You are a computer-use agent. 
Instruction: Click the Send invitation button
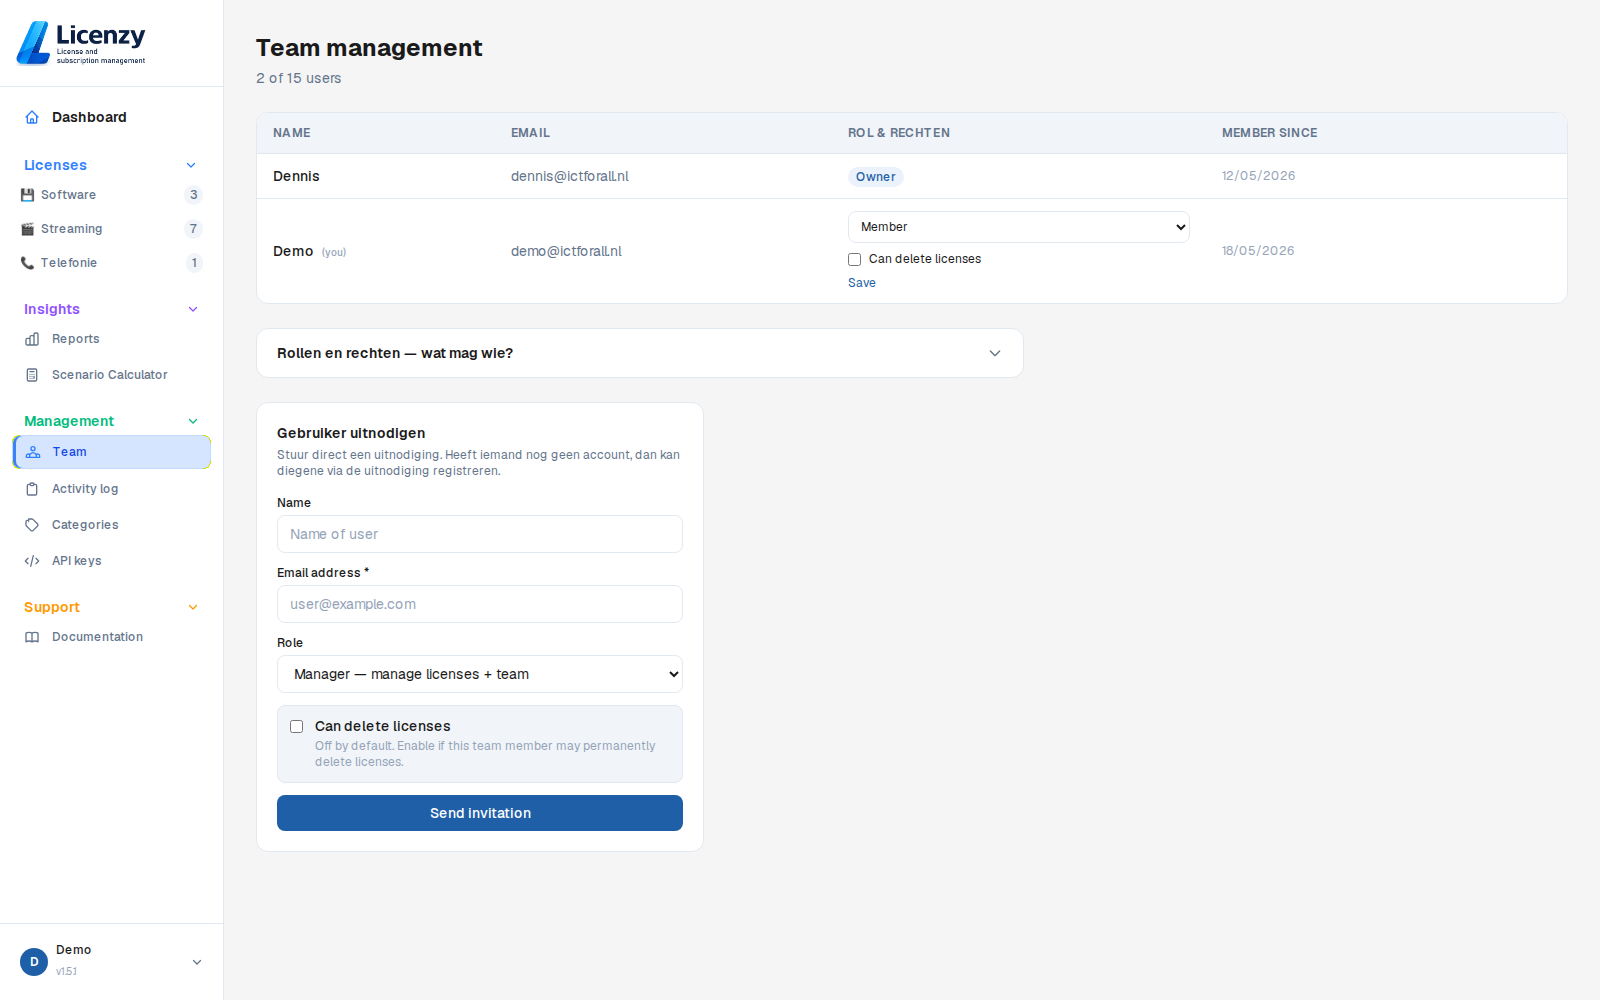[x=480, y=813]
